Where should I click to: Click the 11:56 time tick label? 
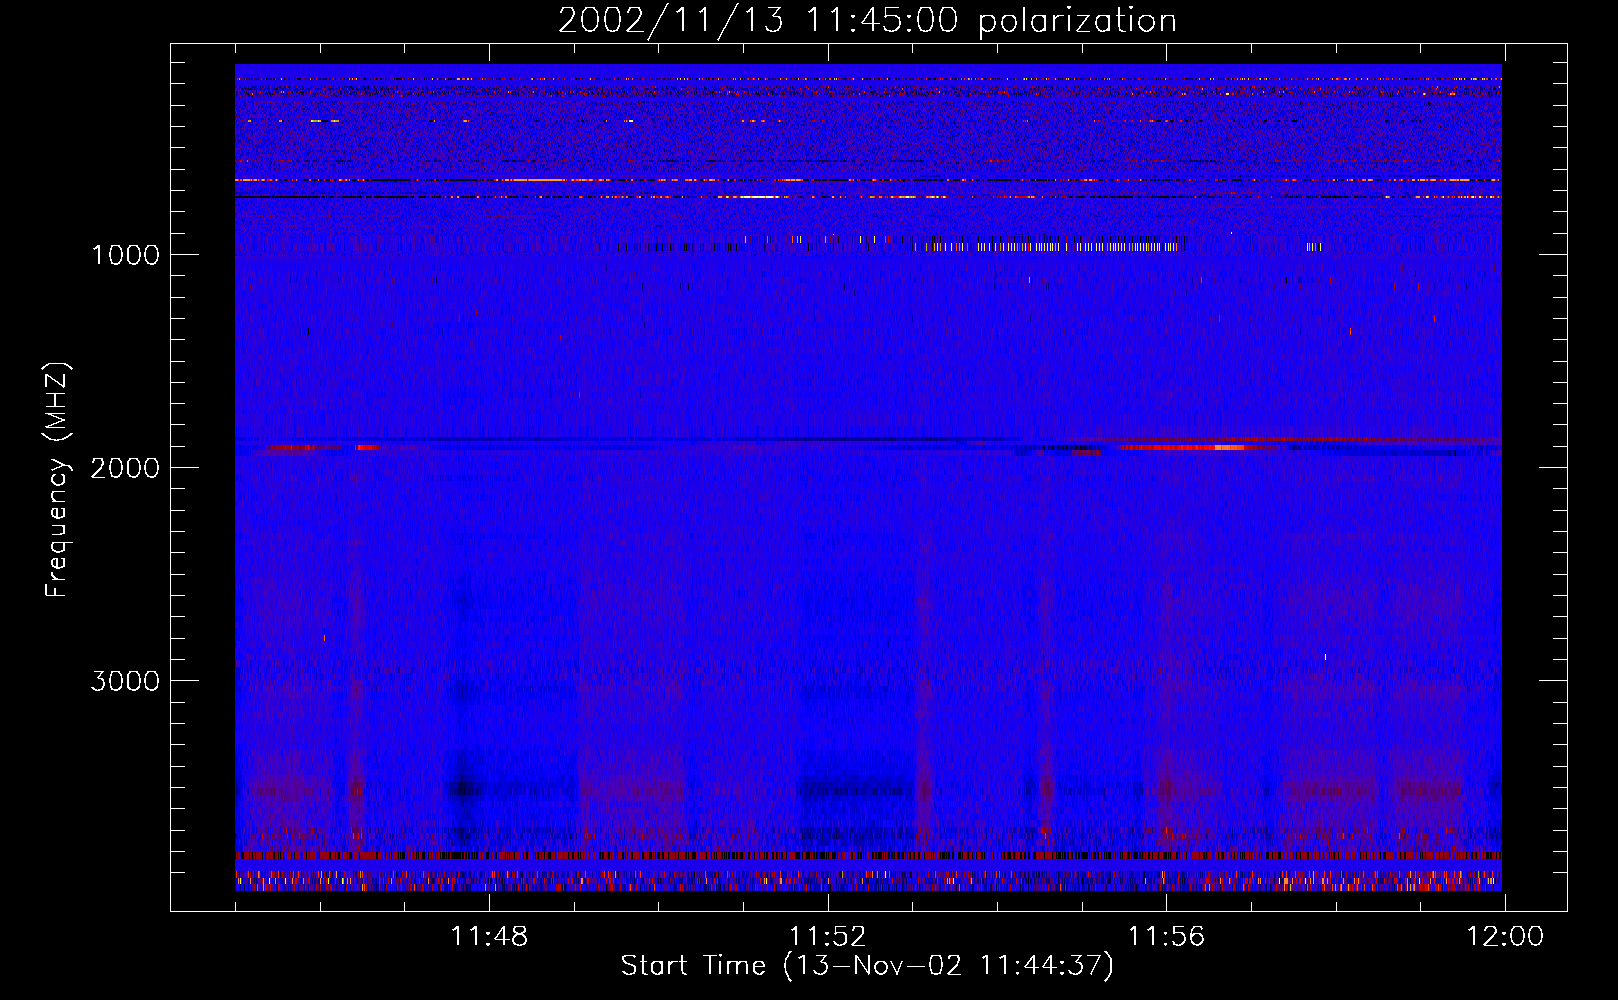click(x=1166, y=937)
